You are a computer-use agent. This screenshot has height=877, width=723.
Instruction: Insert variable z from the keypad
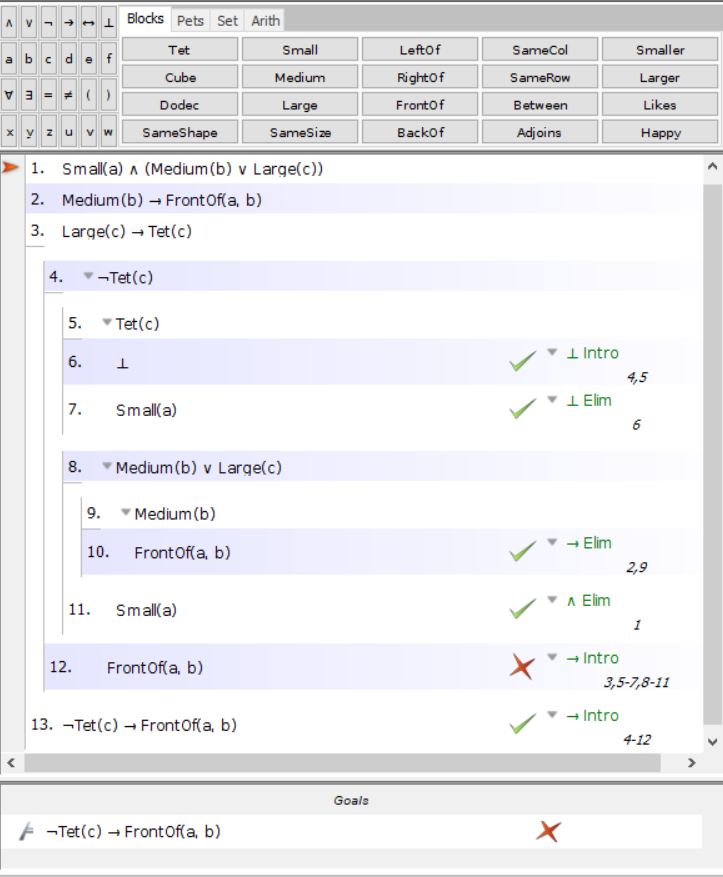pos(49,131)
